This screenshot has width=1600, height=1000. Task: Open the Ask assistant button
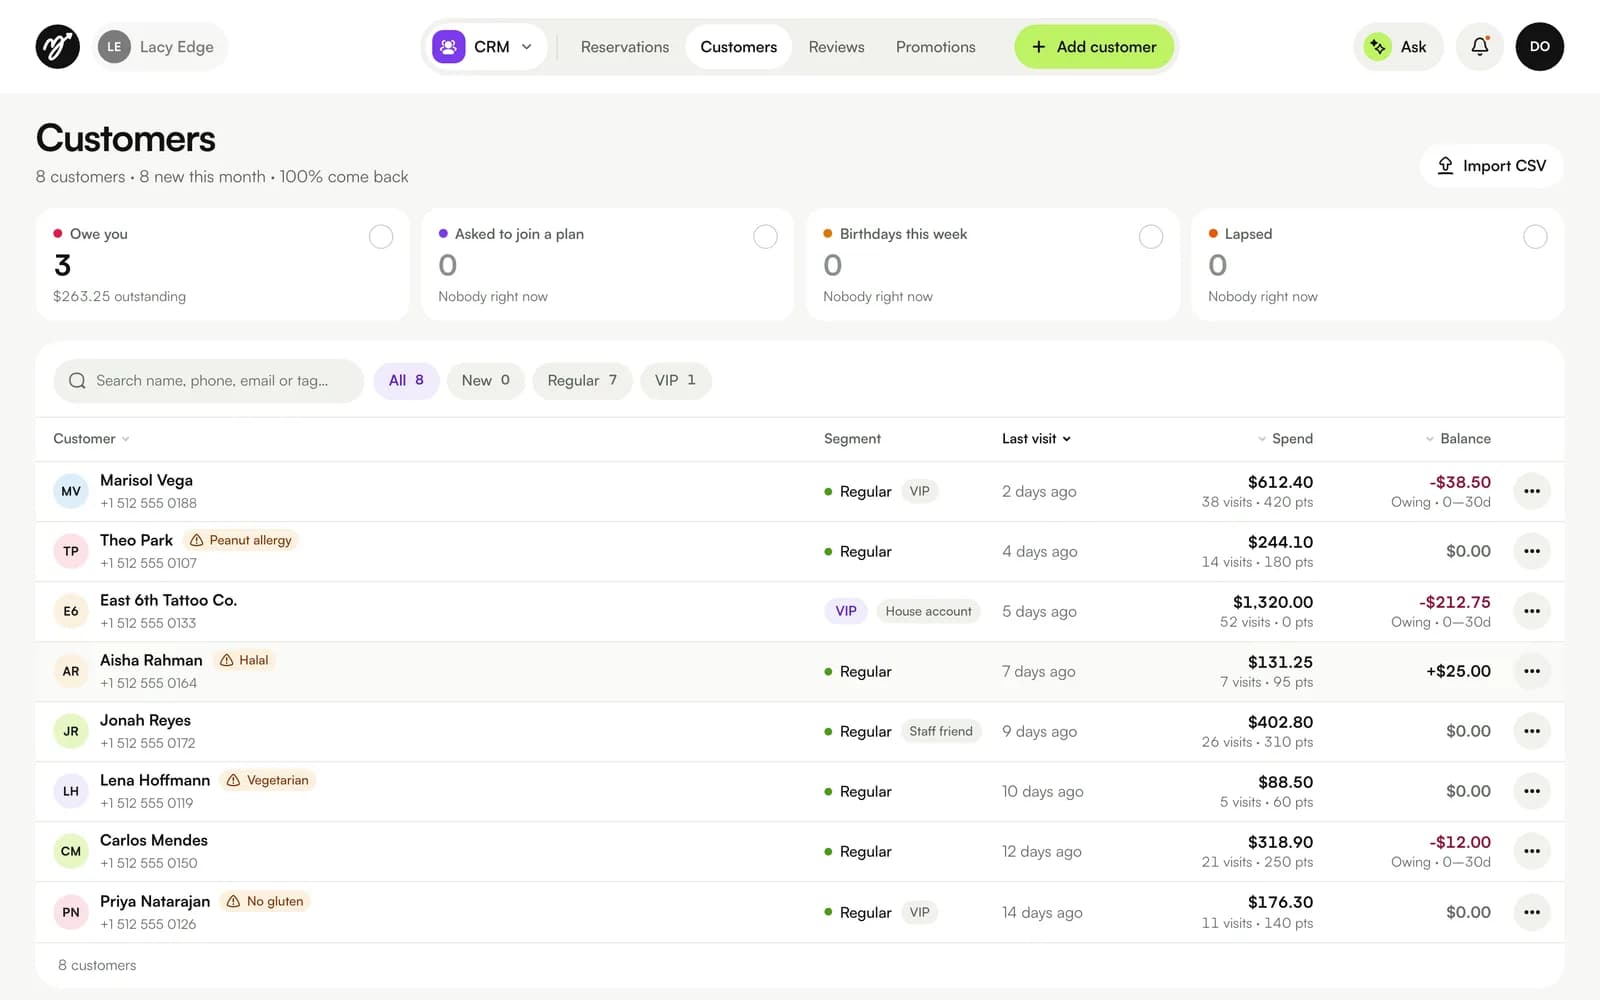1398,47
